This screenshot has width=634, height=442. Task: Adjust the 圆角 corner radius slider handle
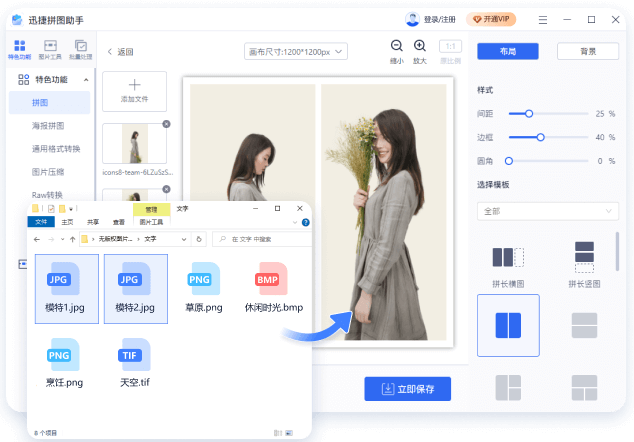(509, 161)
